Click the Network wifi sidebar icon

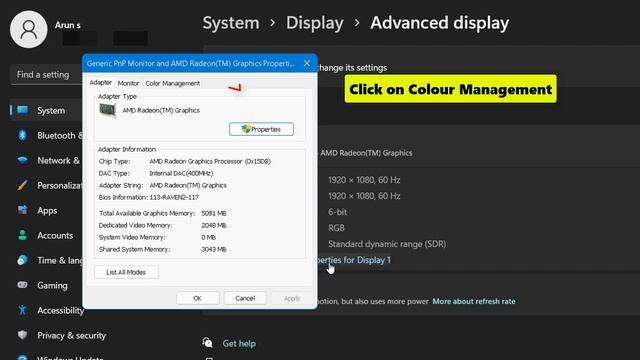pos(22,160)
